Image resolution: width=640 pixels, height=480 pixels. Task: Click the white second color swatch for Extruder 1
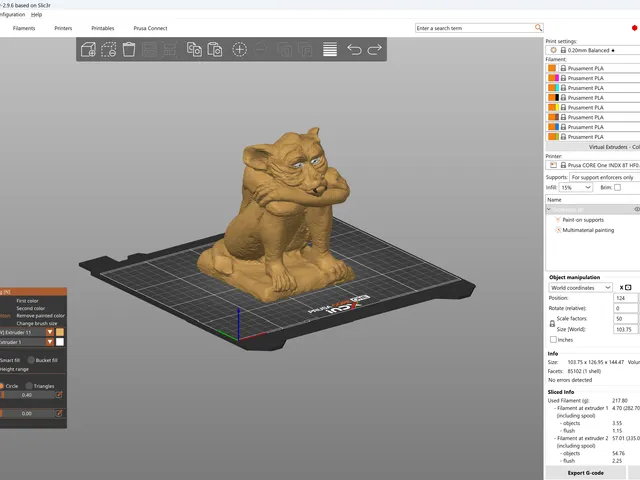(x=60, y=342)
